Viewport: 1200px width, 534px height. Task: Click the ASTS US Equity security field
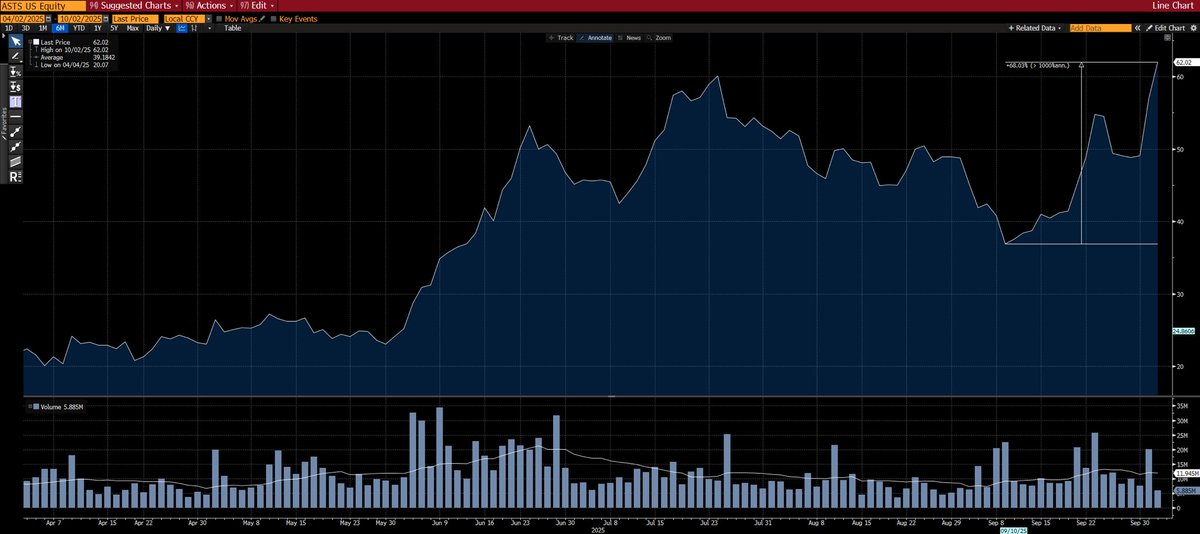click(x=42, y=6)
